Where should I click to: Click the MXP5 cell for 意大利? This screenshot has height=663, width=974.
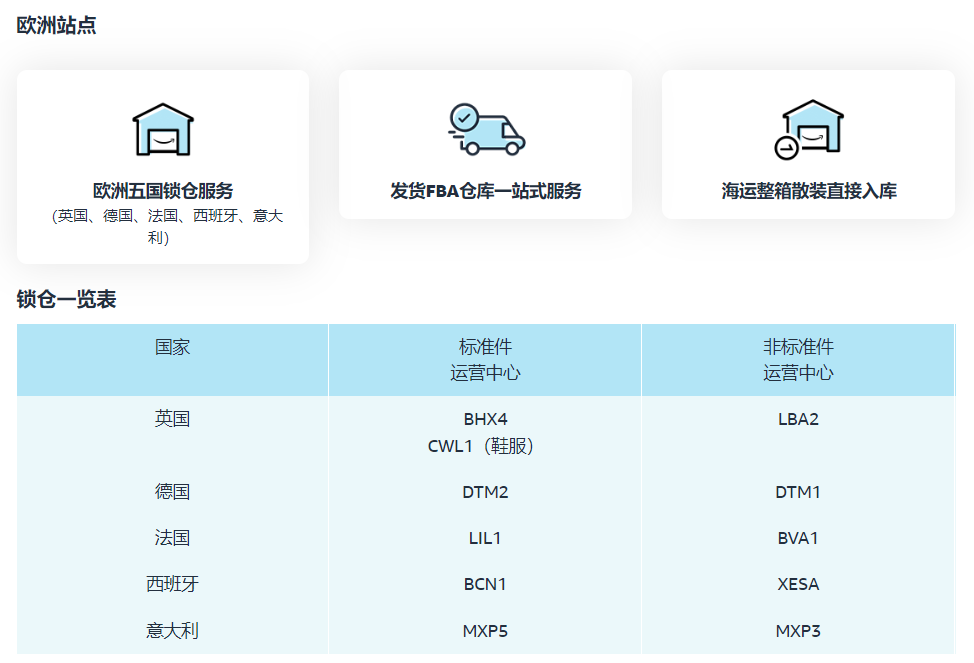486,629
